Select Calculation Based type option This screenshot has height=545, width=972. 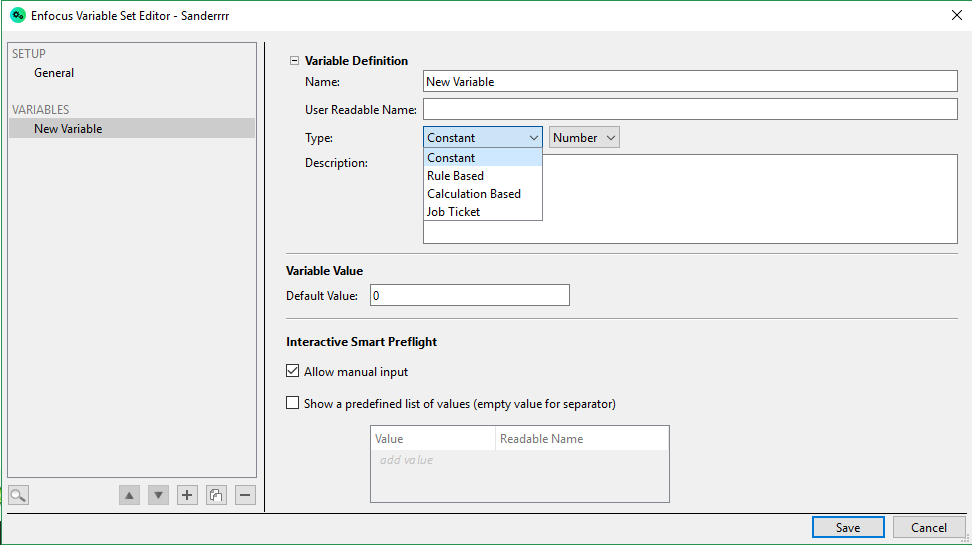[x=473, y=194]
